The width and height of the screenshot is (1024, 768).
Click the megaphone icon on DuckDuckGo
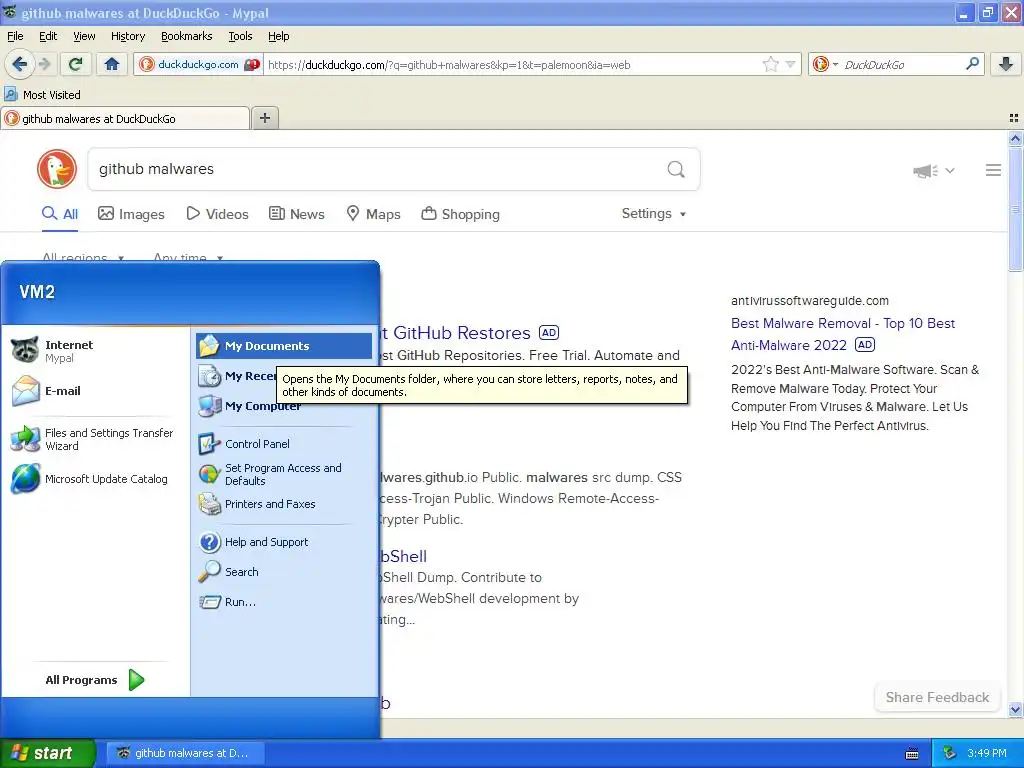coord(925,171)
